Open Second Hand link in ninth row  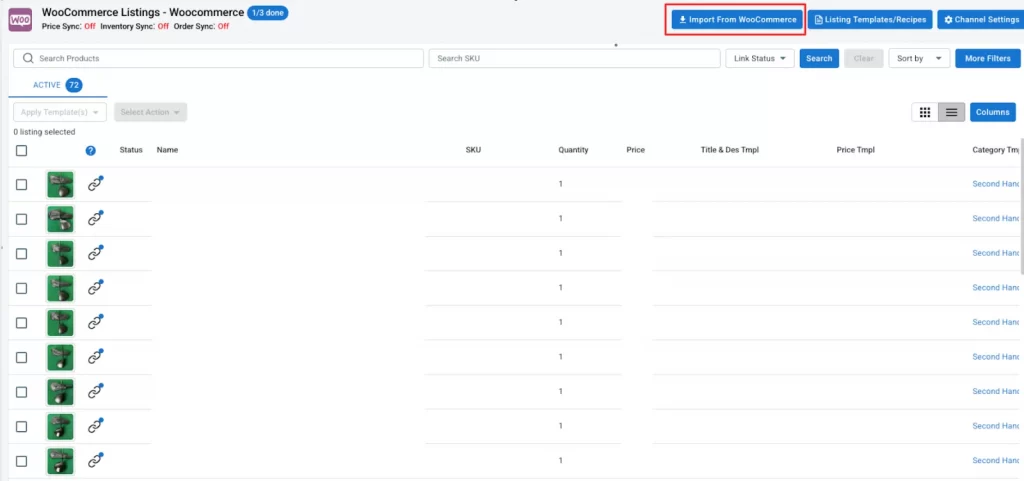pos(997,461)
